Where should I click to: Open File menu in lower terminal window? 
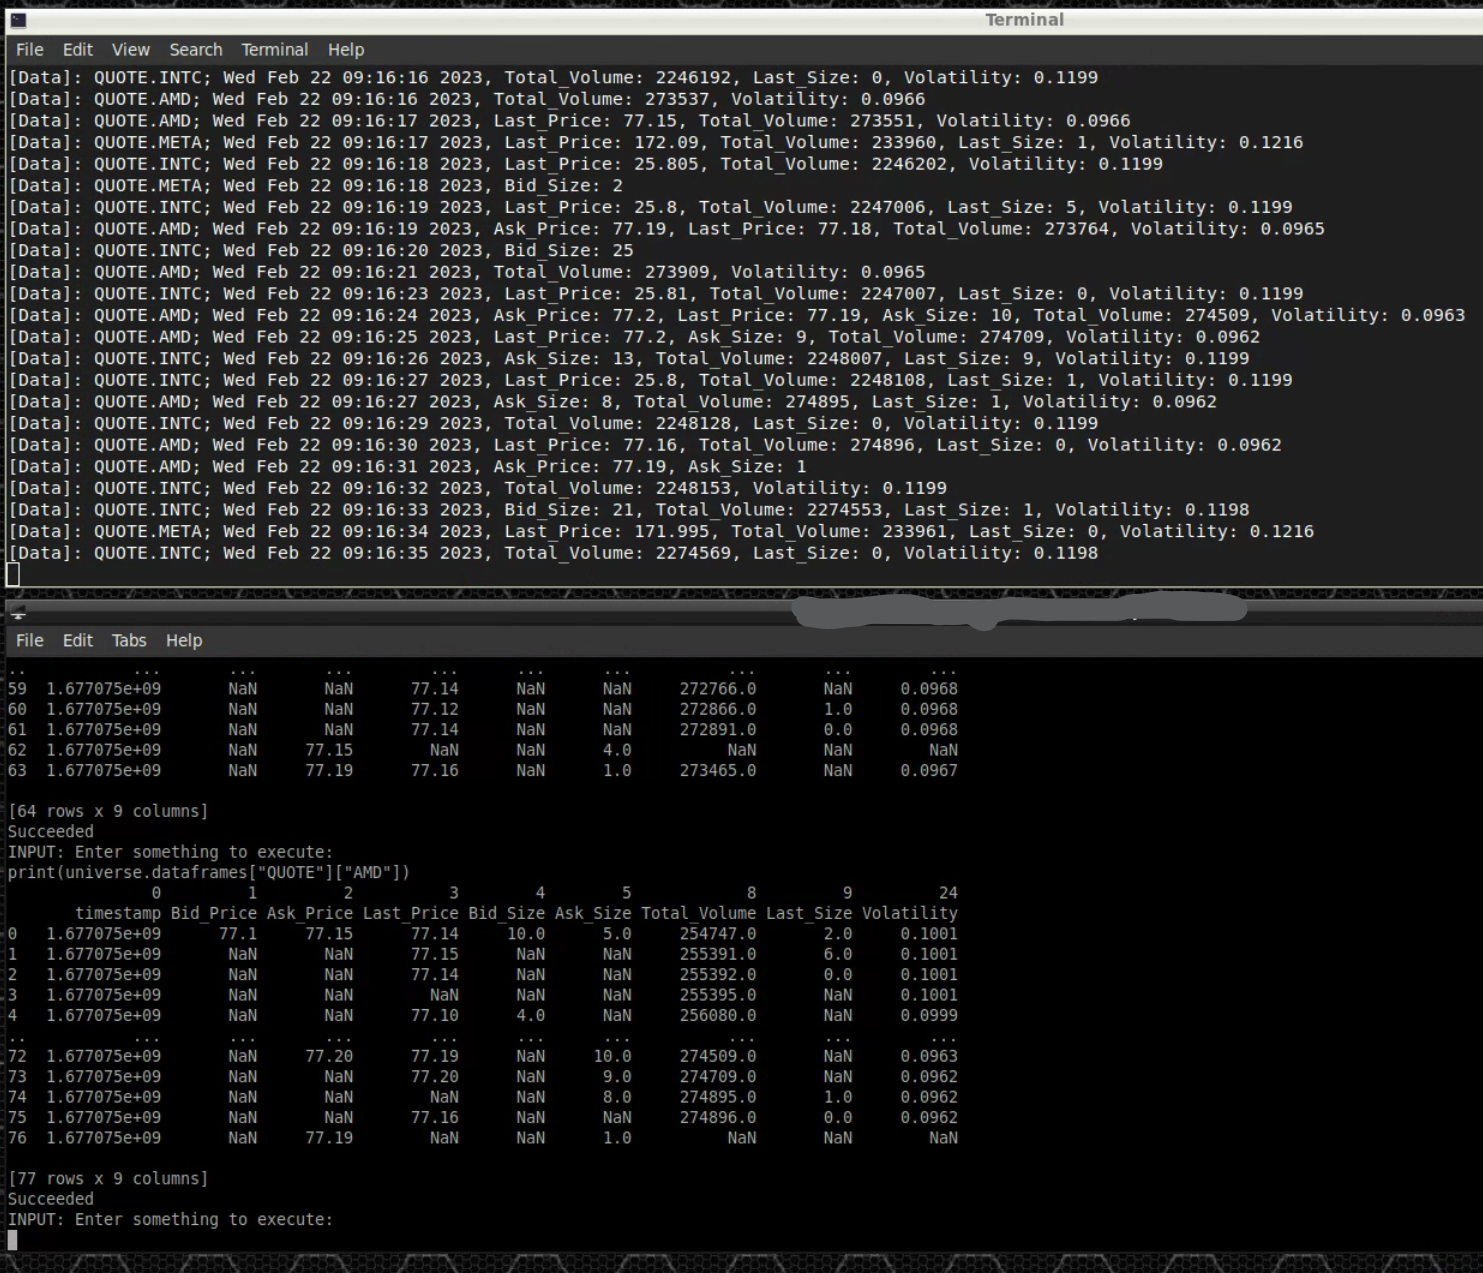click(x=30, y=641)
